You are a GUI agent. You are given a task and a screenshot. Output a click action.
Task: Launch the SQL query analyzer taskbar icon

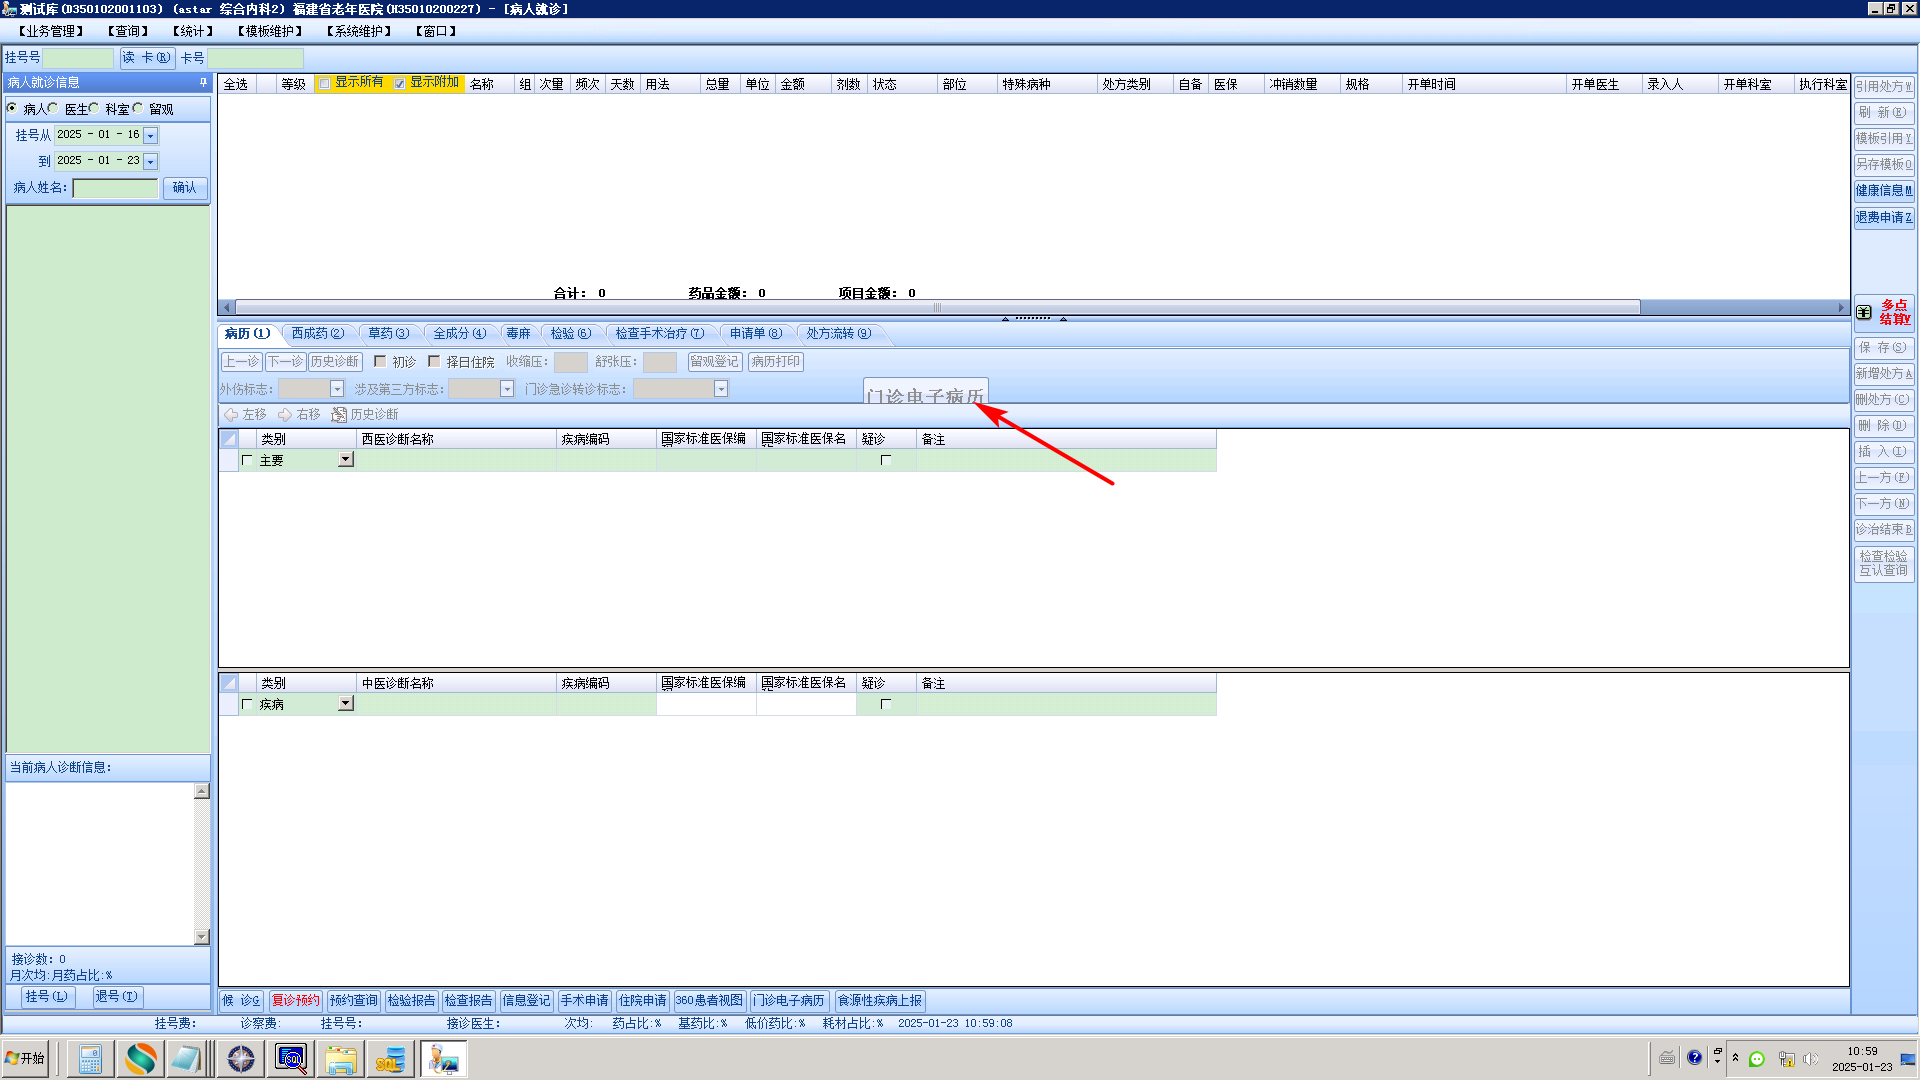click(291, 1059)
